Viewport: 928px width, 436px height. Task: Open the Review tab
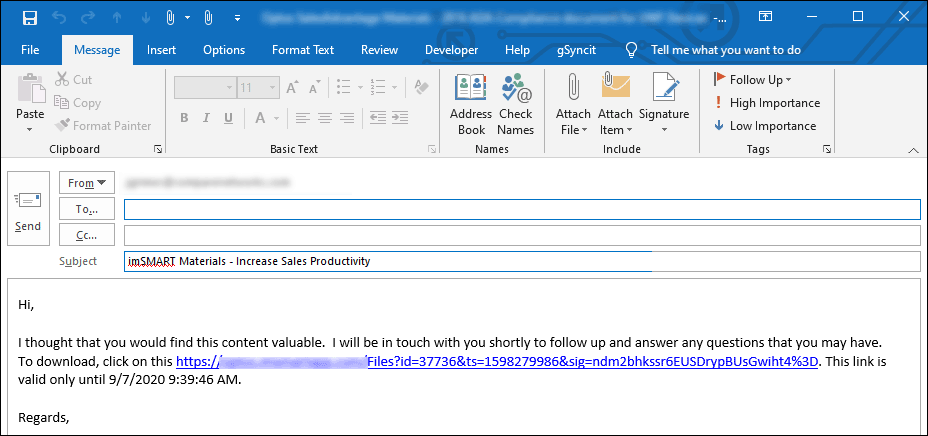pyautogui.click(x=379, y=50)
